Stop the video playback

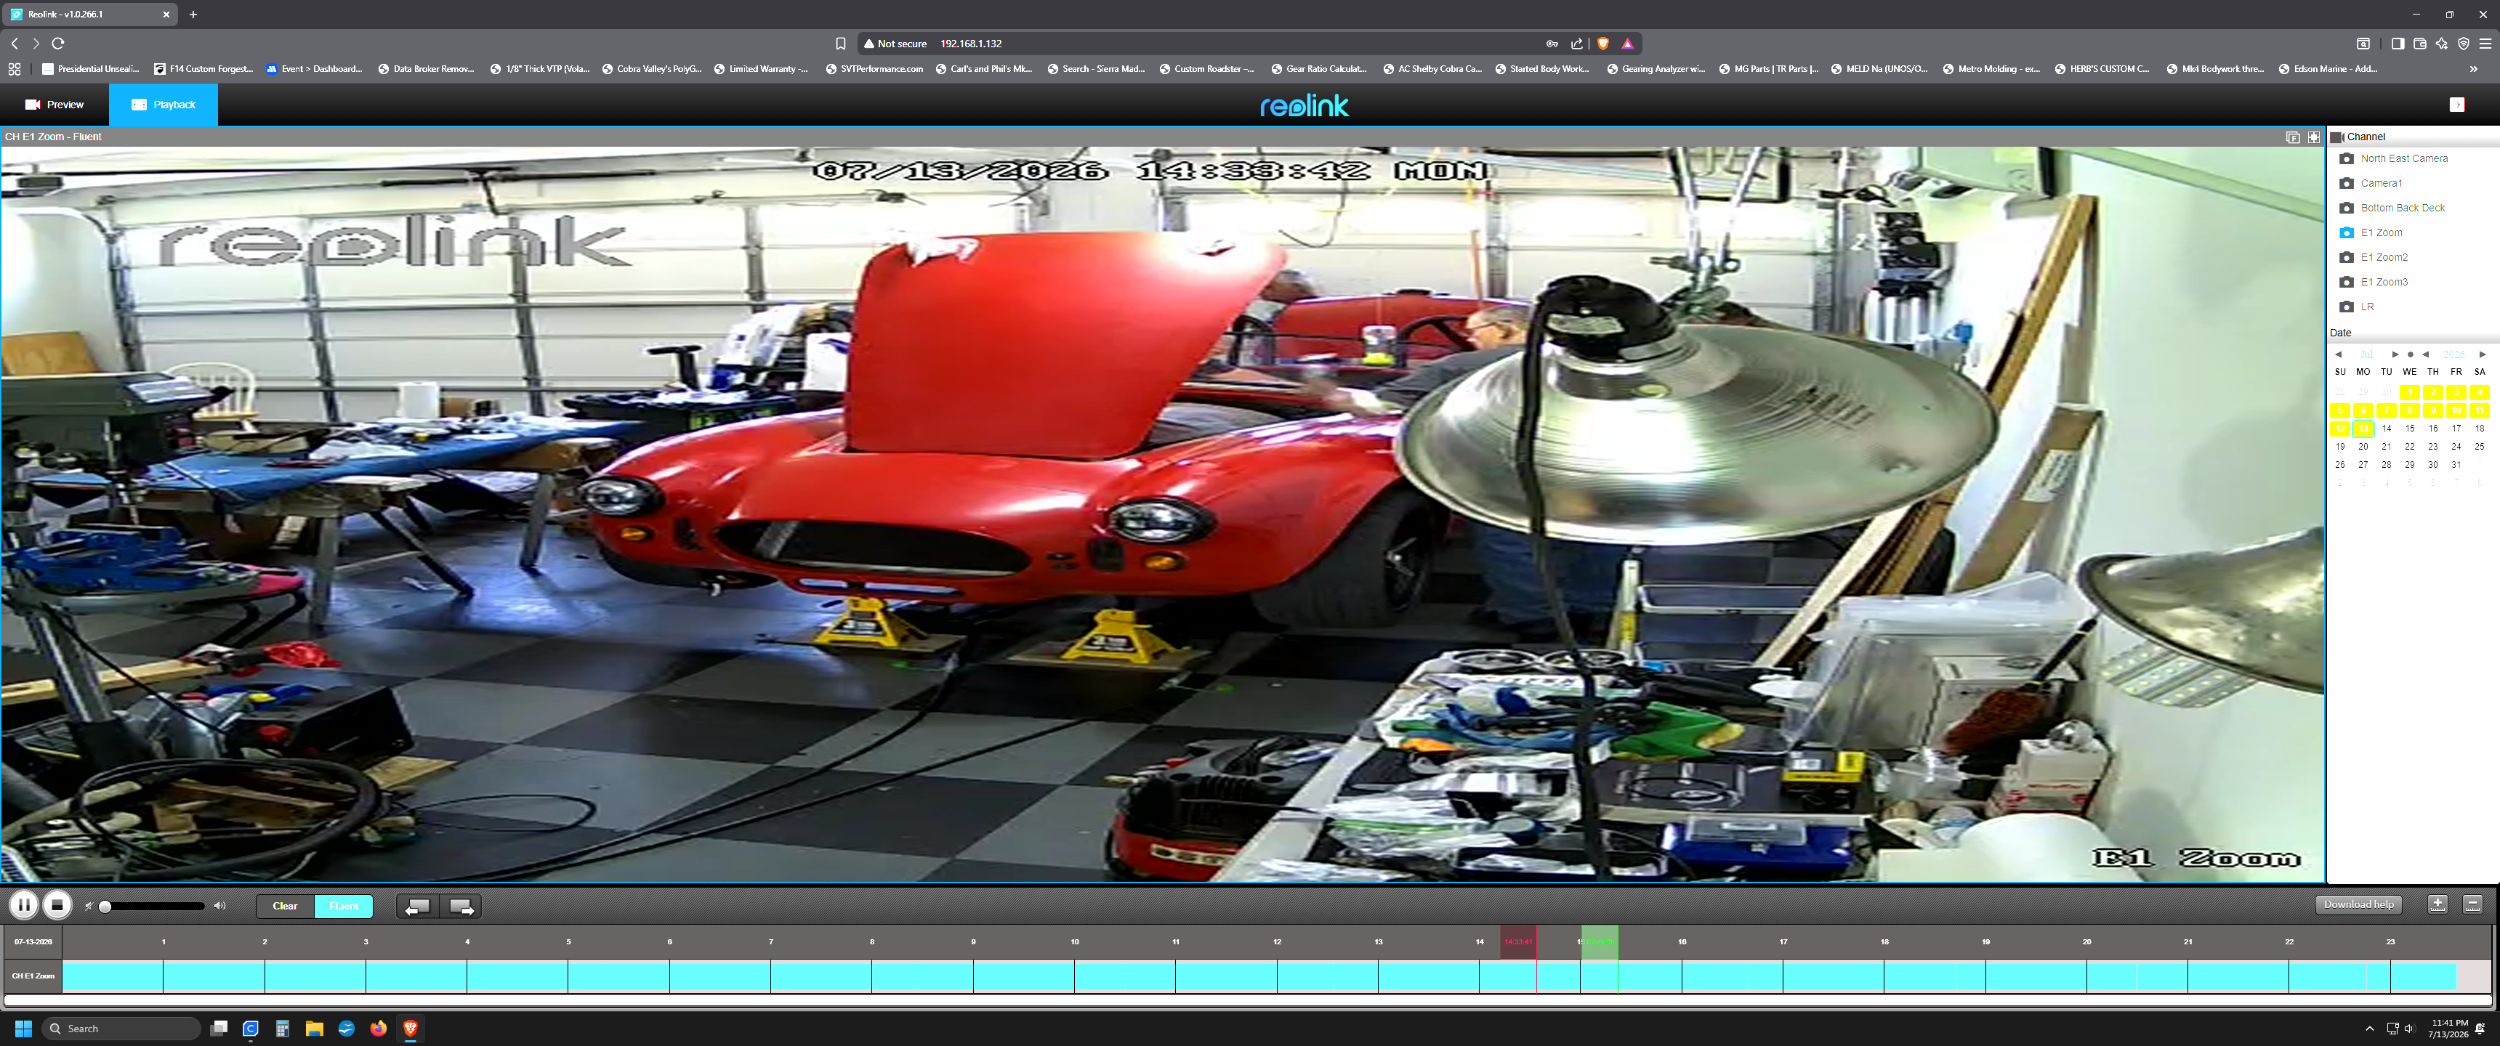pyautogui.click(x=57, y=905)
